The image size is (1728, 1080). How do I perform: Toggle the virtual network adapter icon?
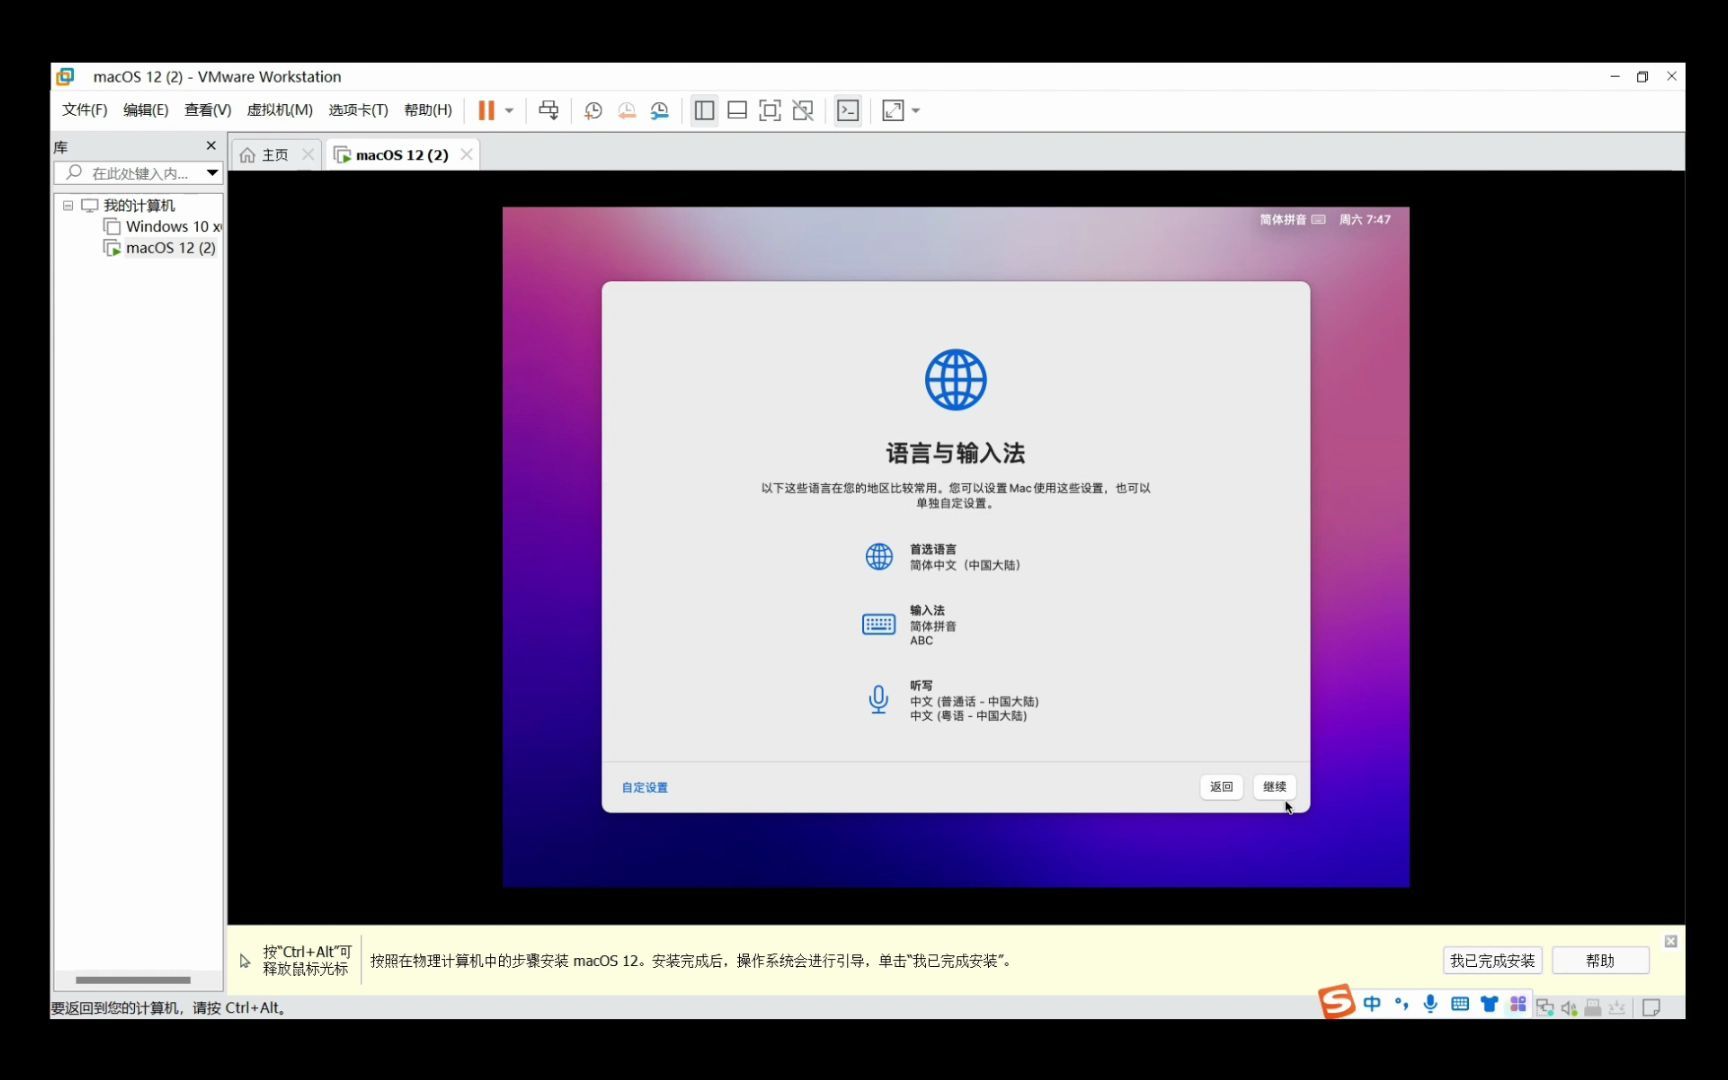(1545, 1007)
